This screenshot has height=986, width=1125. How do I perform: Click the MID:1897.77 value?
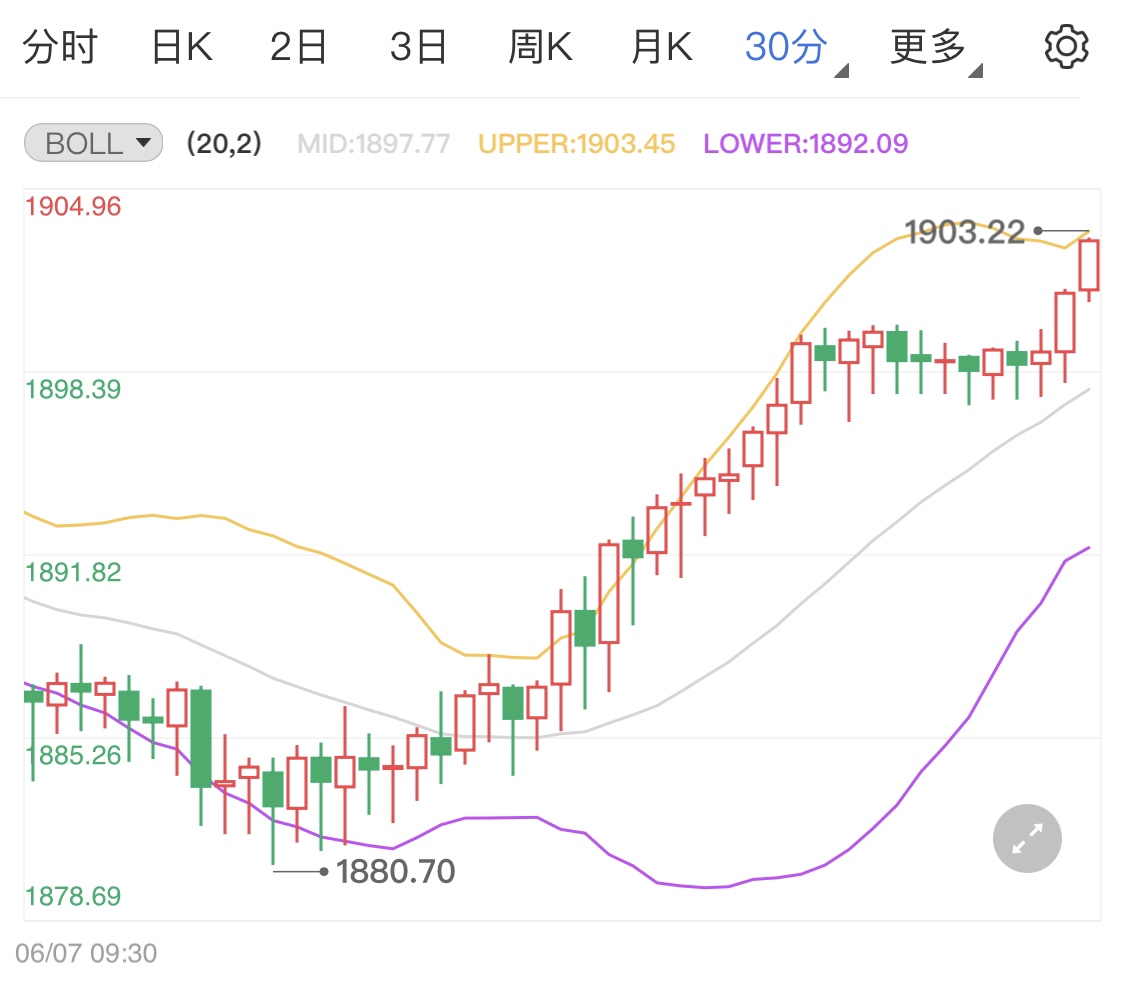click(374, 144)
